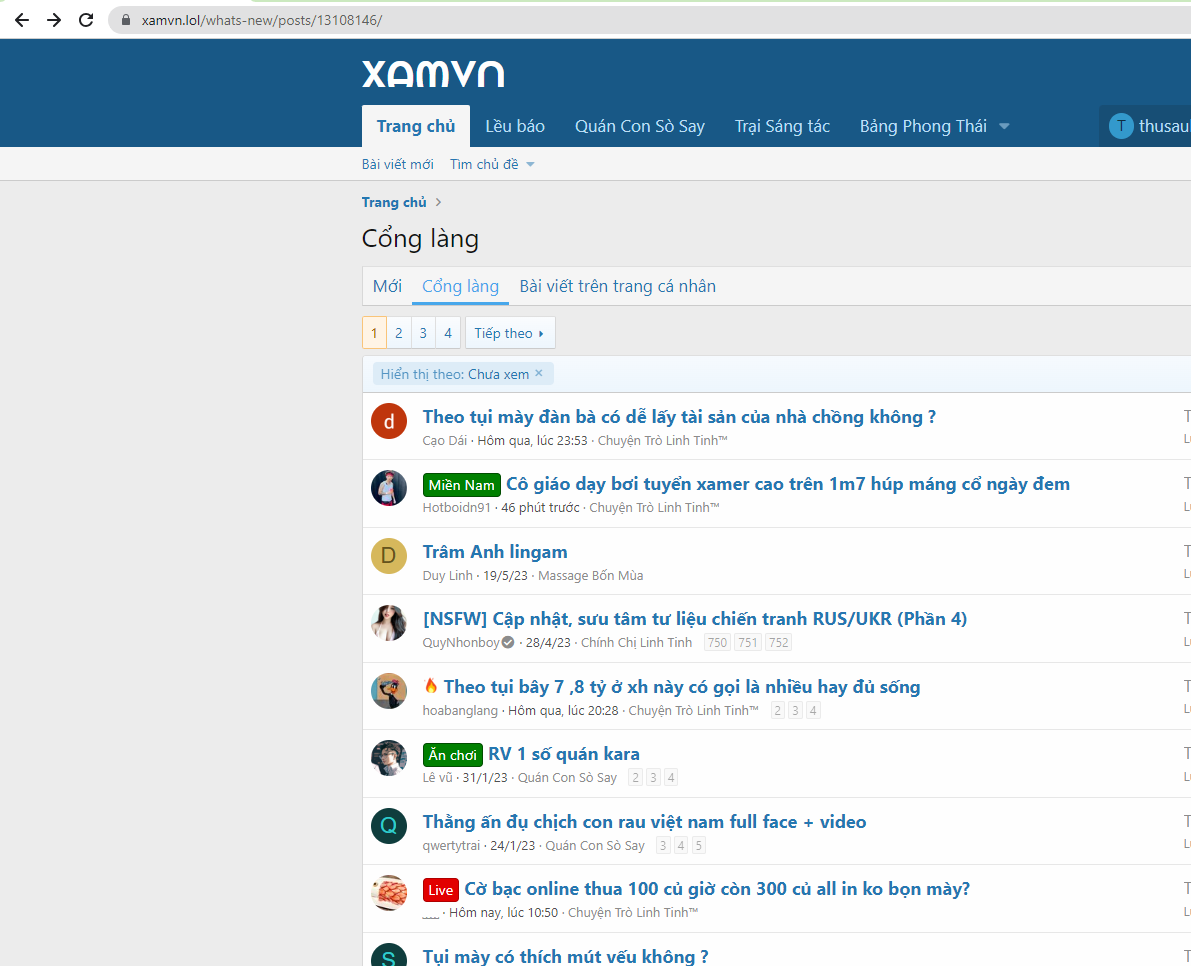This screenshot has width=1191, height=966.
Task: Expand the Bảng Phong Thái dropdown arrow
Action: tap(1004, 126)
